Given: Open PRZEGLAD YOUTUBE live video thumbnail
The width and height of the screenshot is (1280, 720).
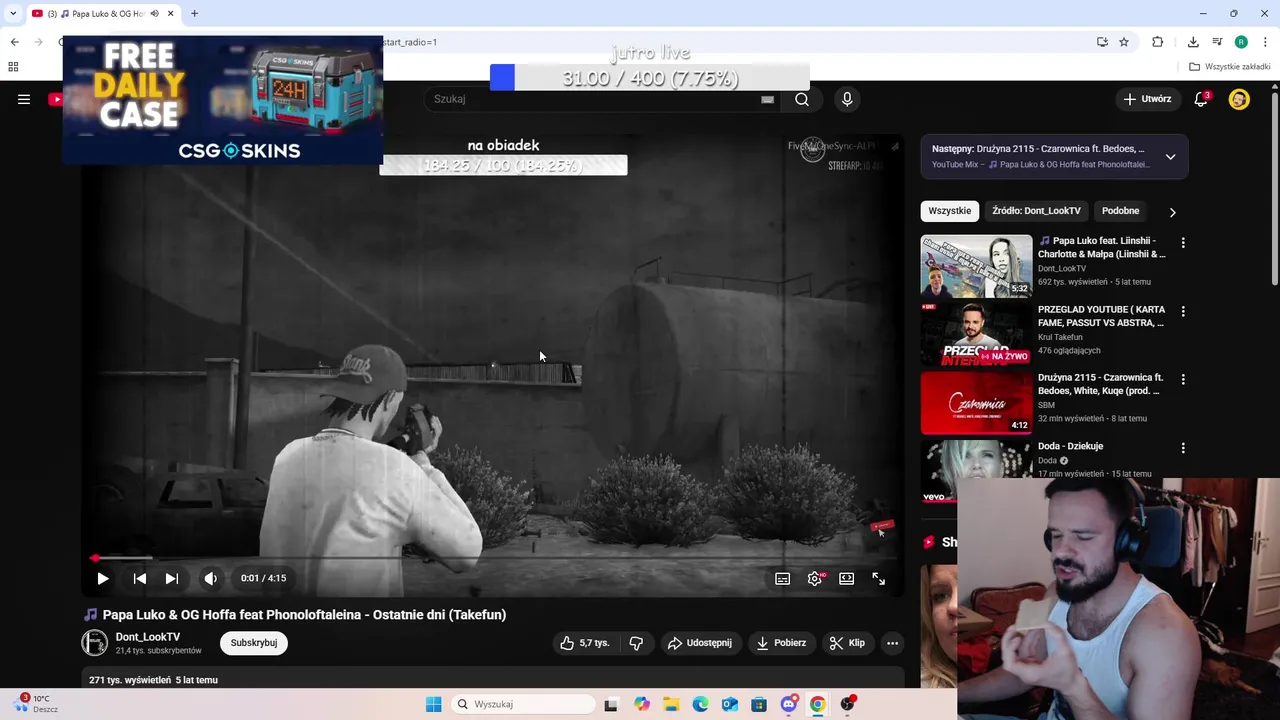Looking at the screenshot, I should point(976,334).
